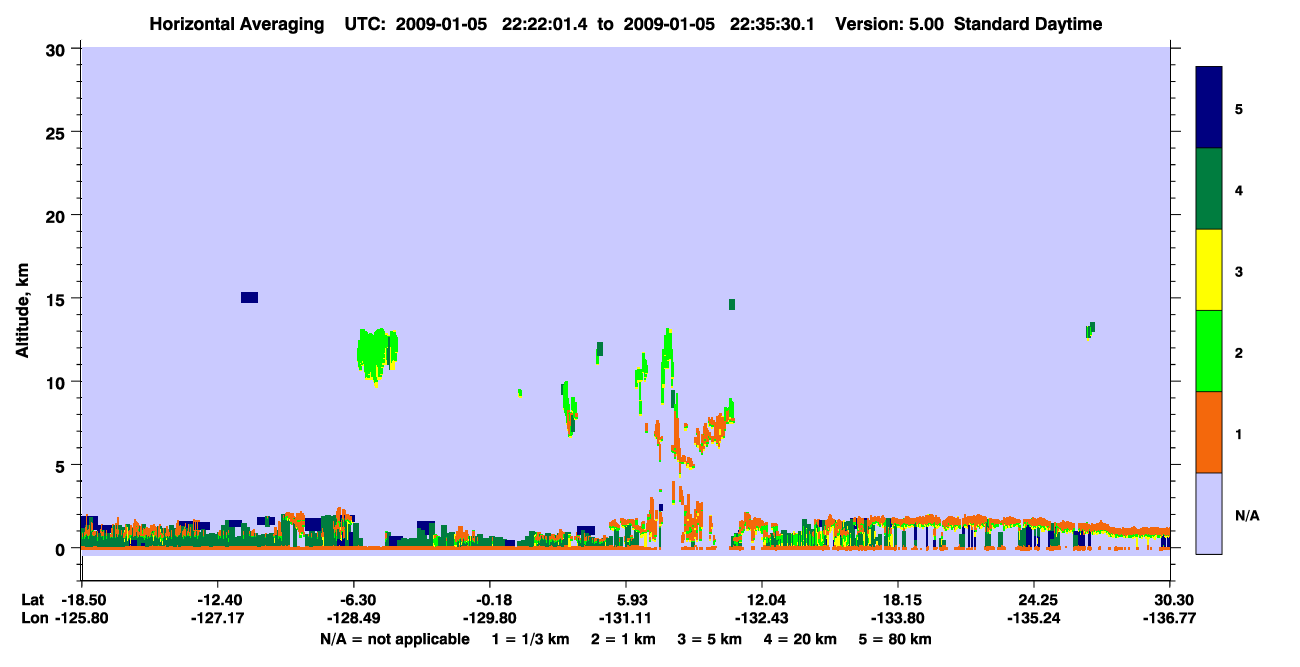Click the '5 = 80 km' legend note

[x=893, y=639]
